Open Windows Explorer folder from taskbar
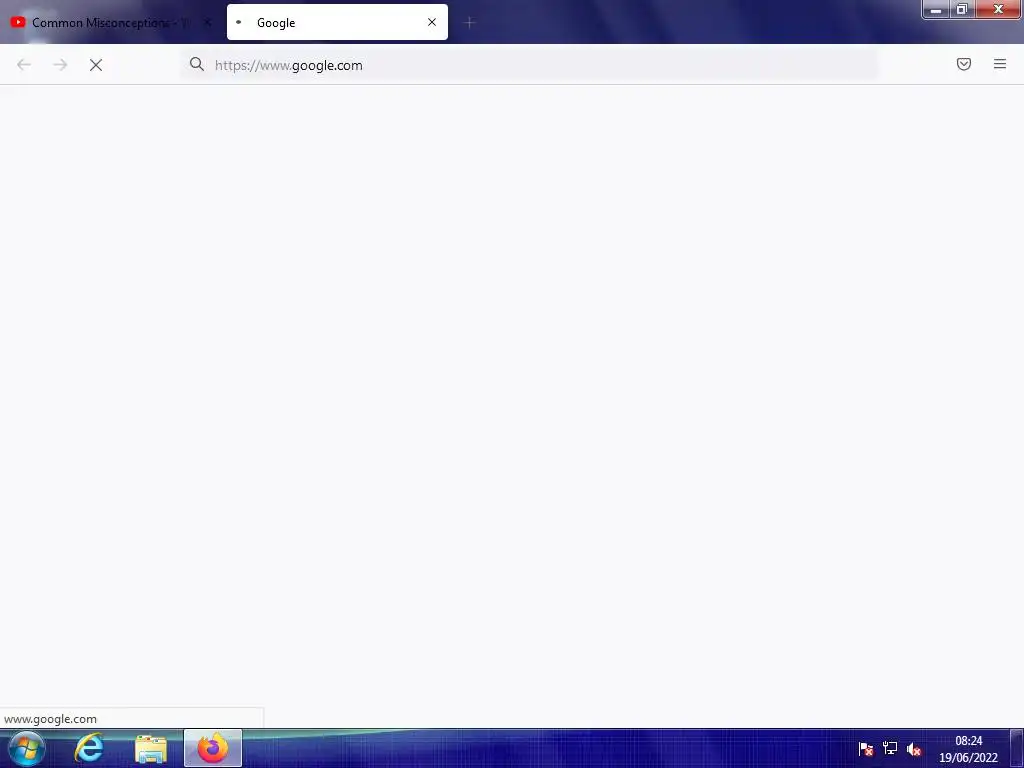Viewport: 1024px width, 768px height. (x=151, y=748)
